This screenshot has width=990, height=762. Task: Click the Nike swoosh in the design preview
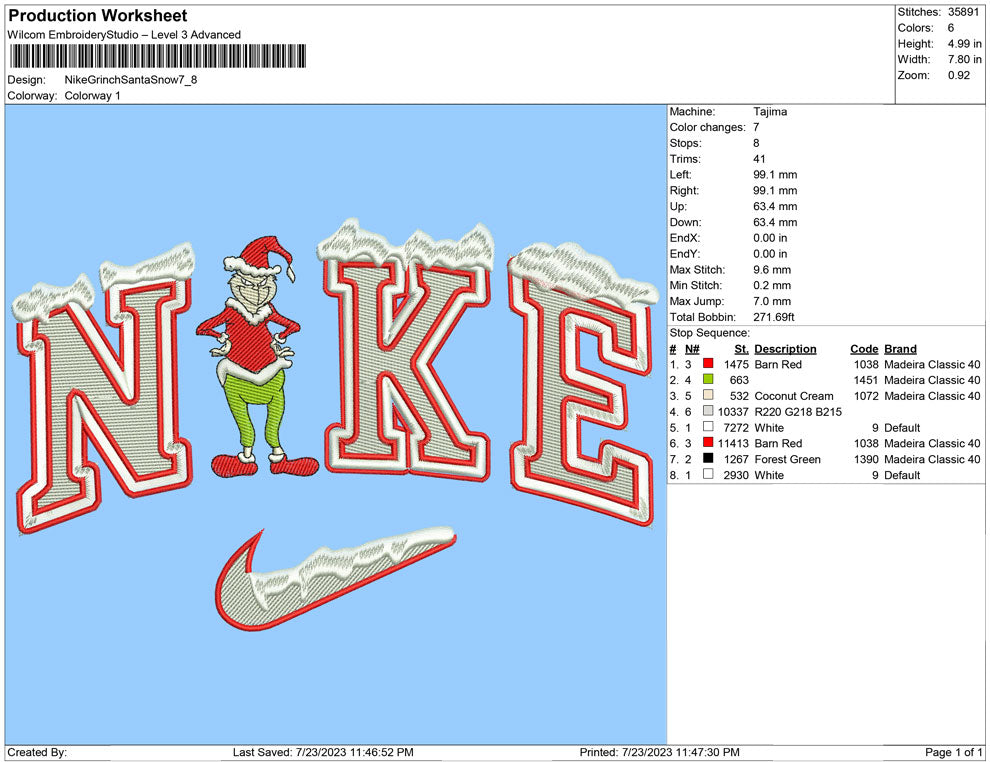click(335, 579)
